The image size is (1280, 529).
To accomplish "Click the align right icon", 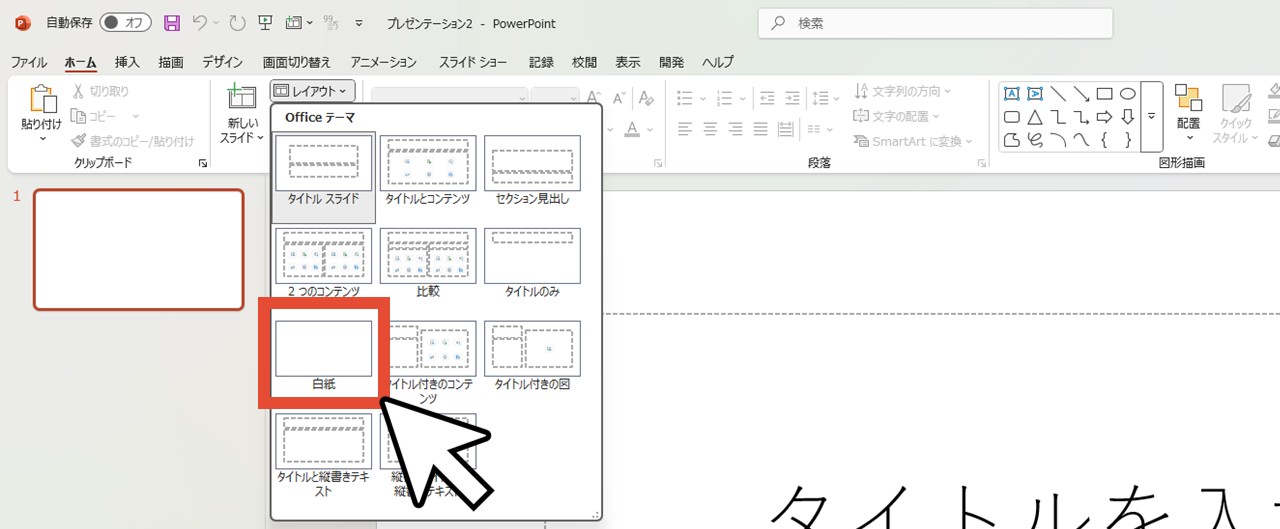I will click(x=737, y=129).
